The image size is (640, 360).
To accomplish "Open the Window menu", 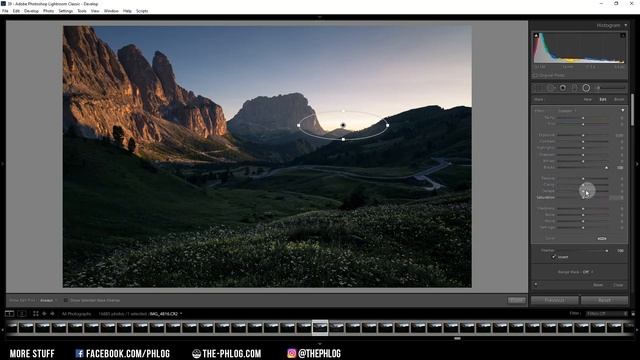I will 111,11.
